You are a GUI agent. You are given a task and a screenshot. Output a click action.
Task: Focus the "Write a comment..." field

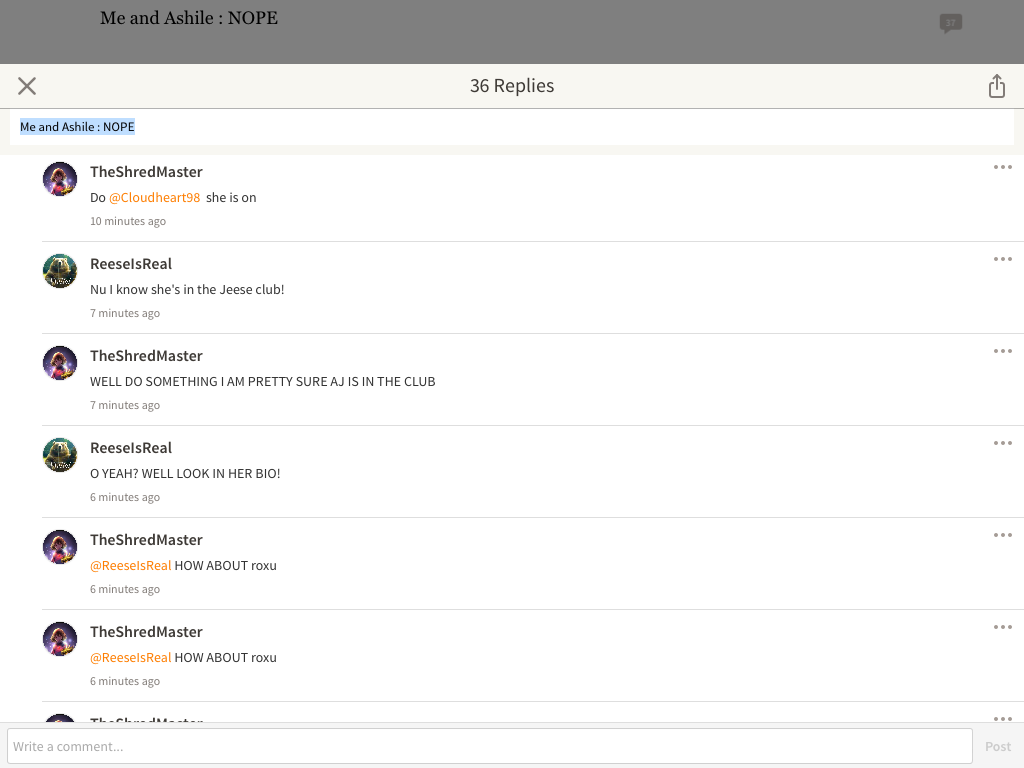pos(490,746)
